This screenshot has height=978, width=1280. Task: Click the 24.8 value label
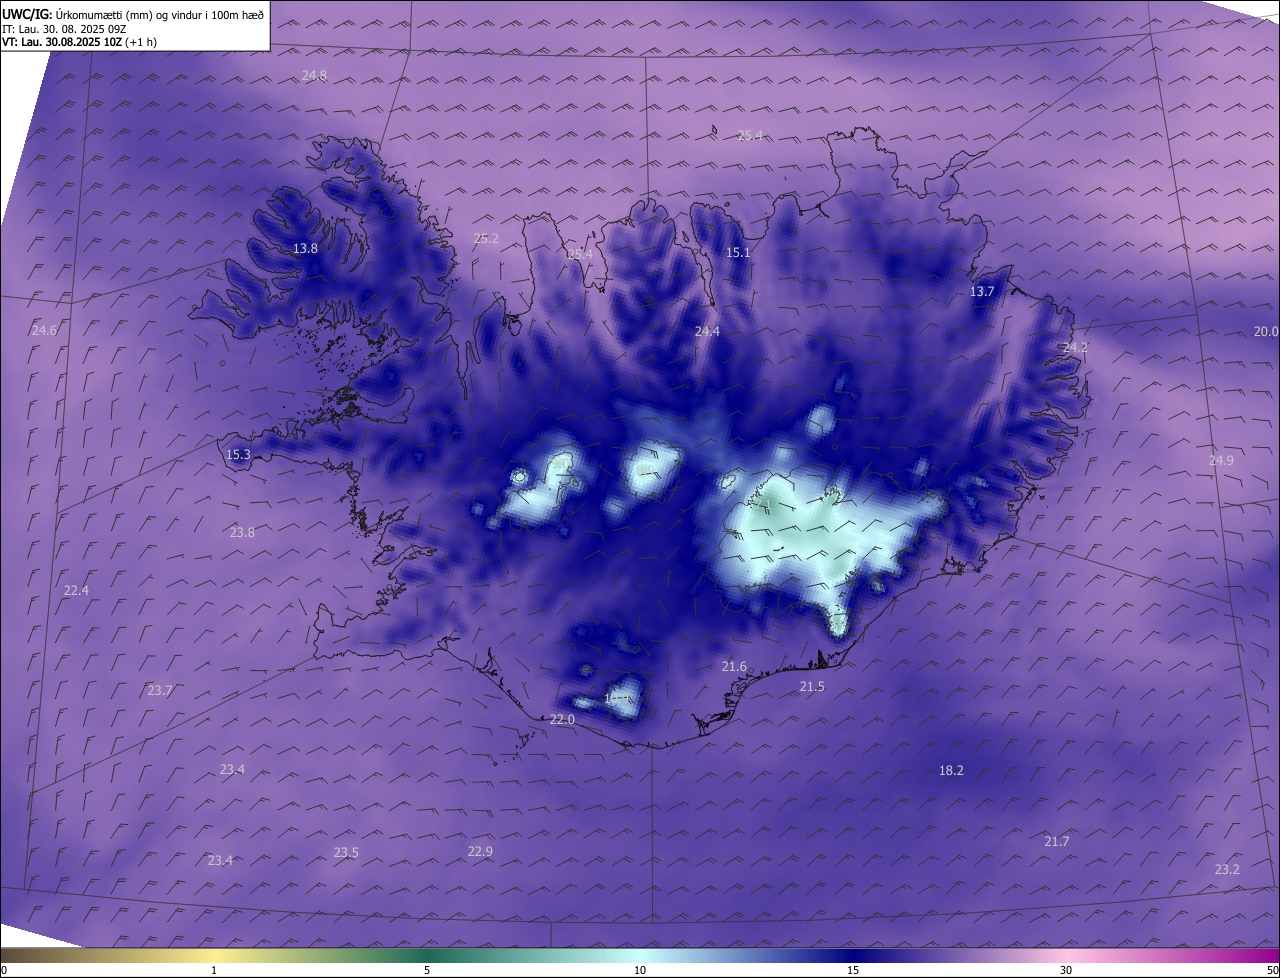(314, 76)
